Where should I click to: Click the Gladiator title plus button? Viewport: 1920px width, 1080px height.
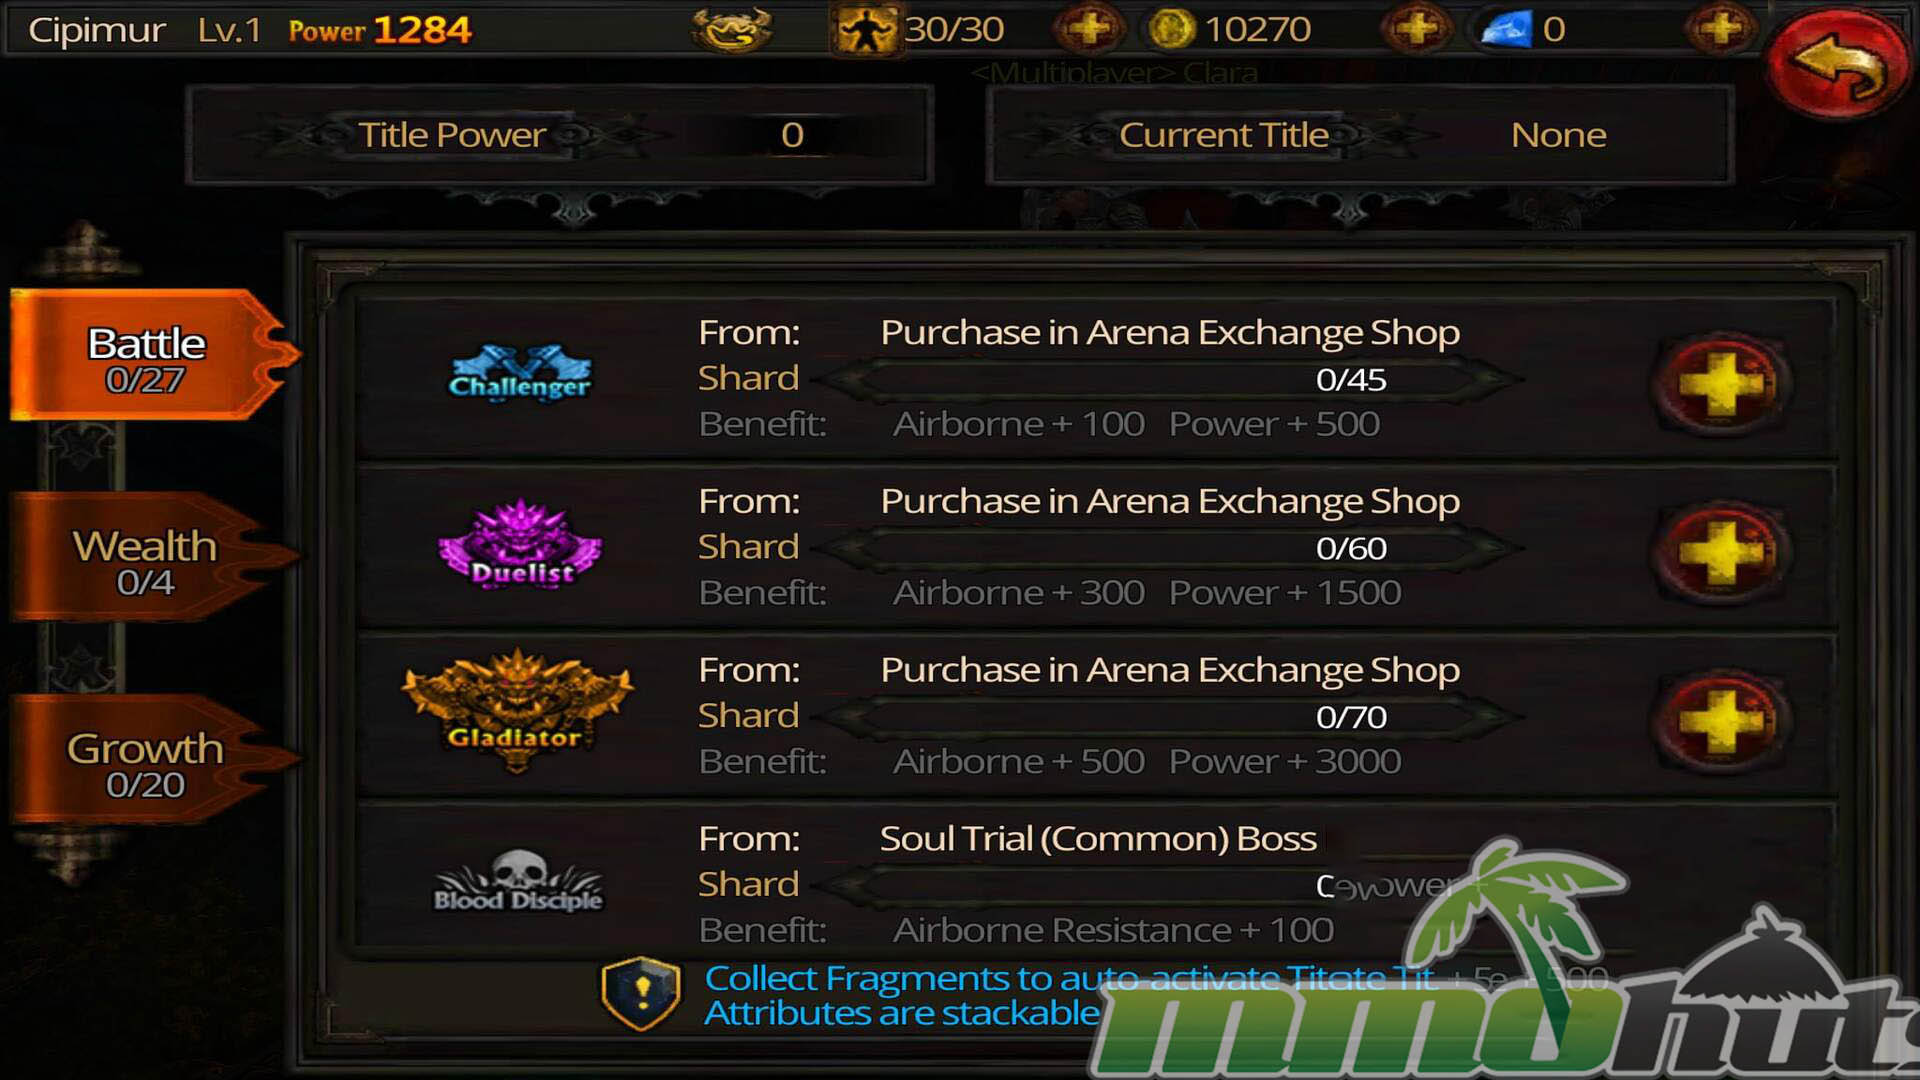coord(1721,720)
